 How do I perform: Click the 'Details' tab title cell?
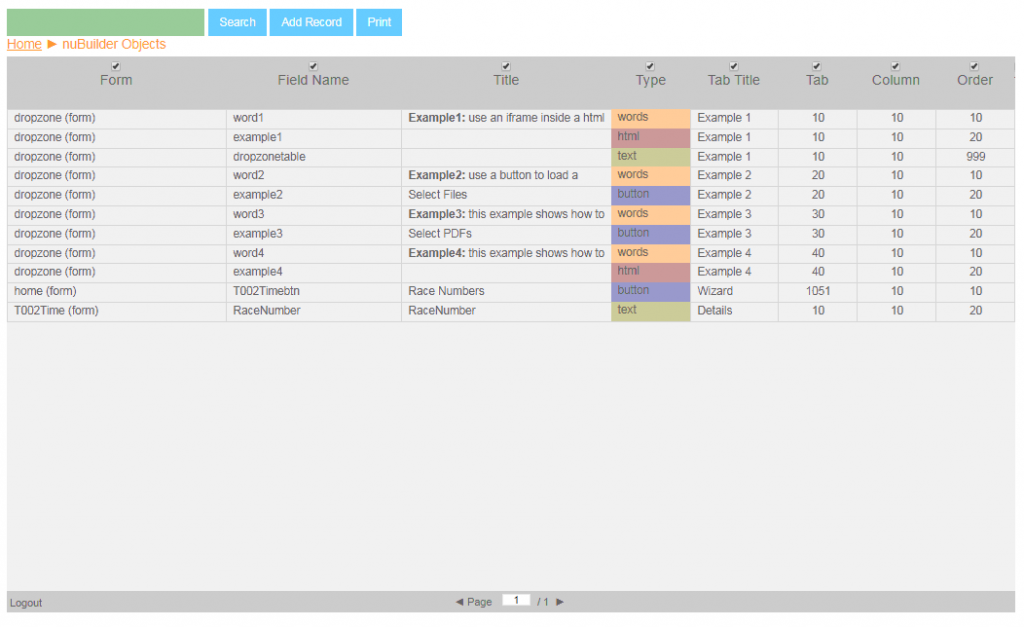pyautogui.click(x=734, y=311)
